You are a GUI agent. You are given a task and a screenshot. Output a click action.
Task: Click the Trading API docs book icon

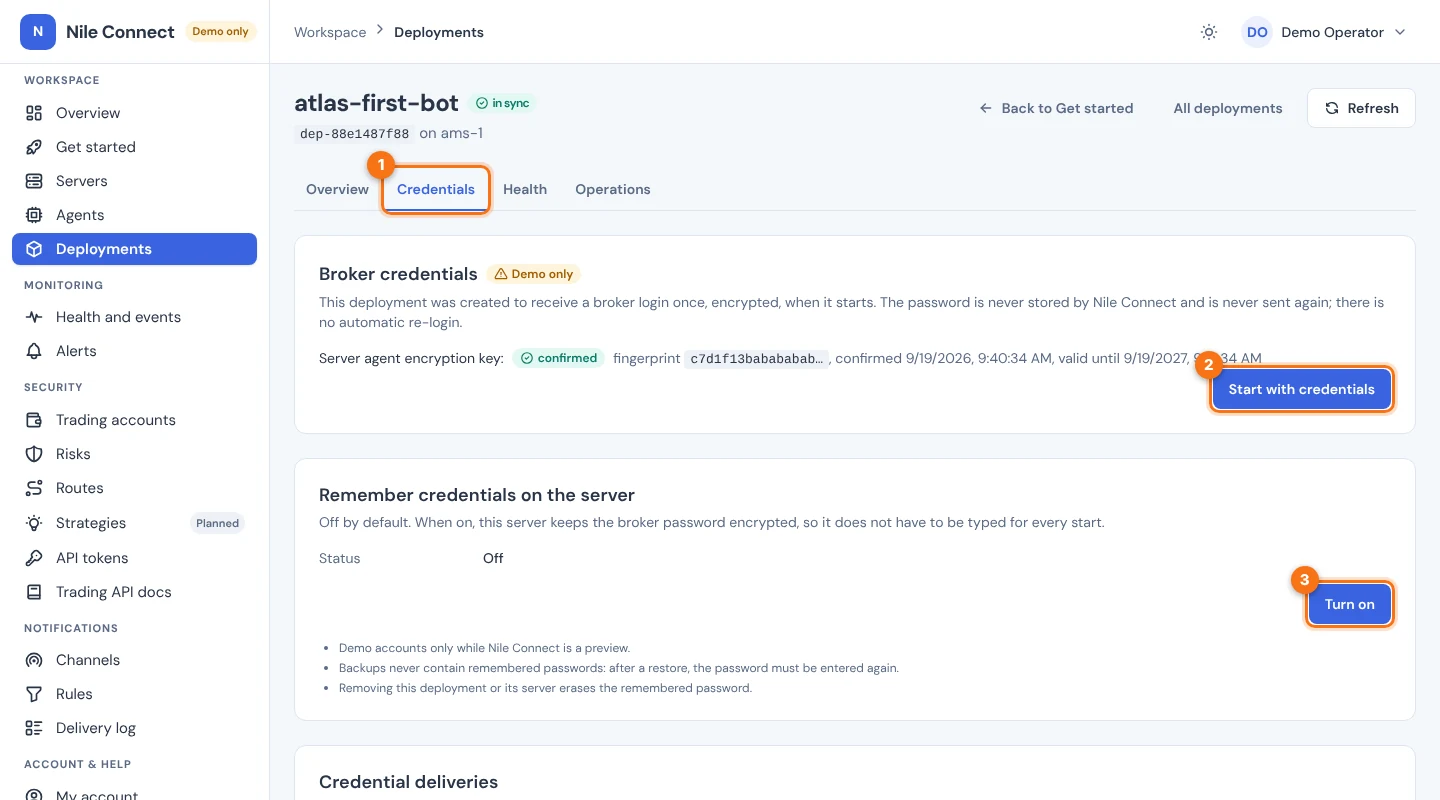click(x=34, y=592)
